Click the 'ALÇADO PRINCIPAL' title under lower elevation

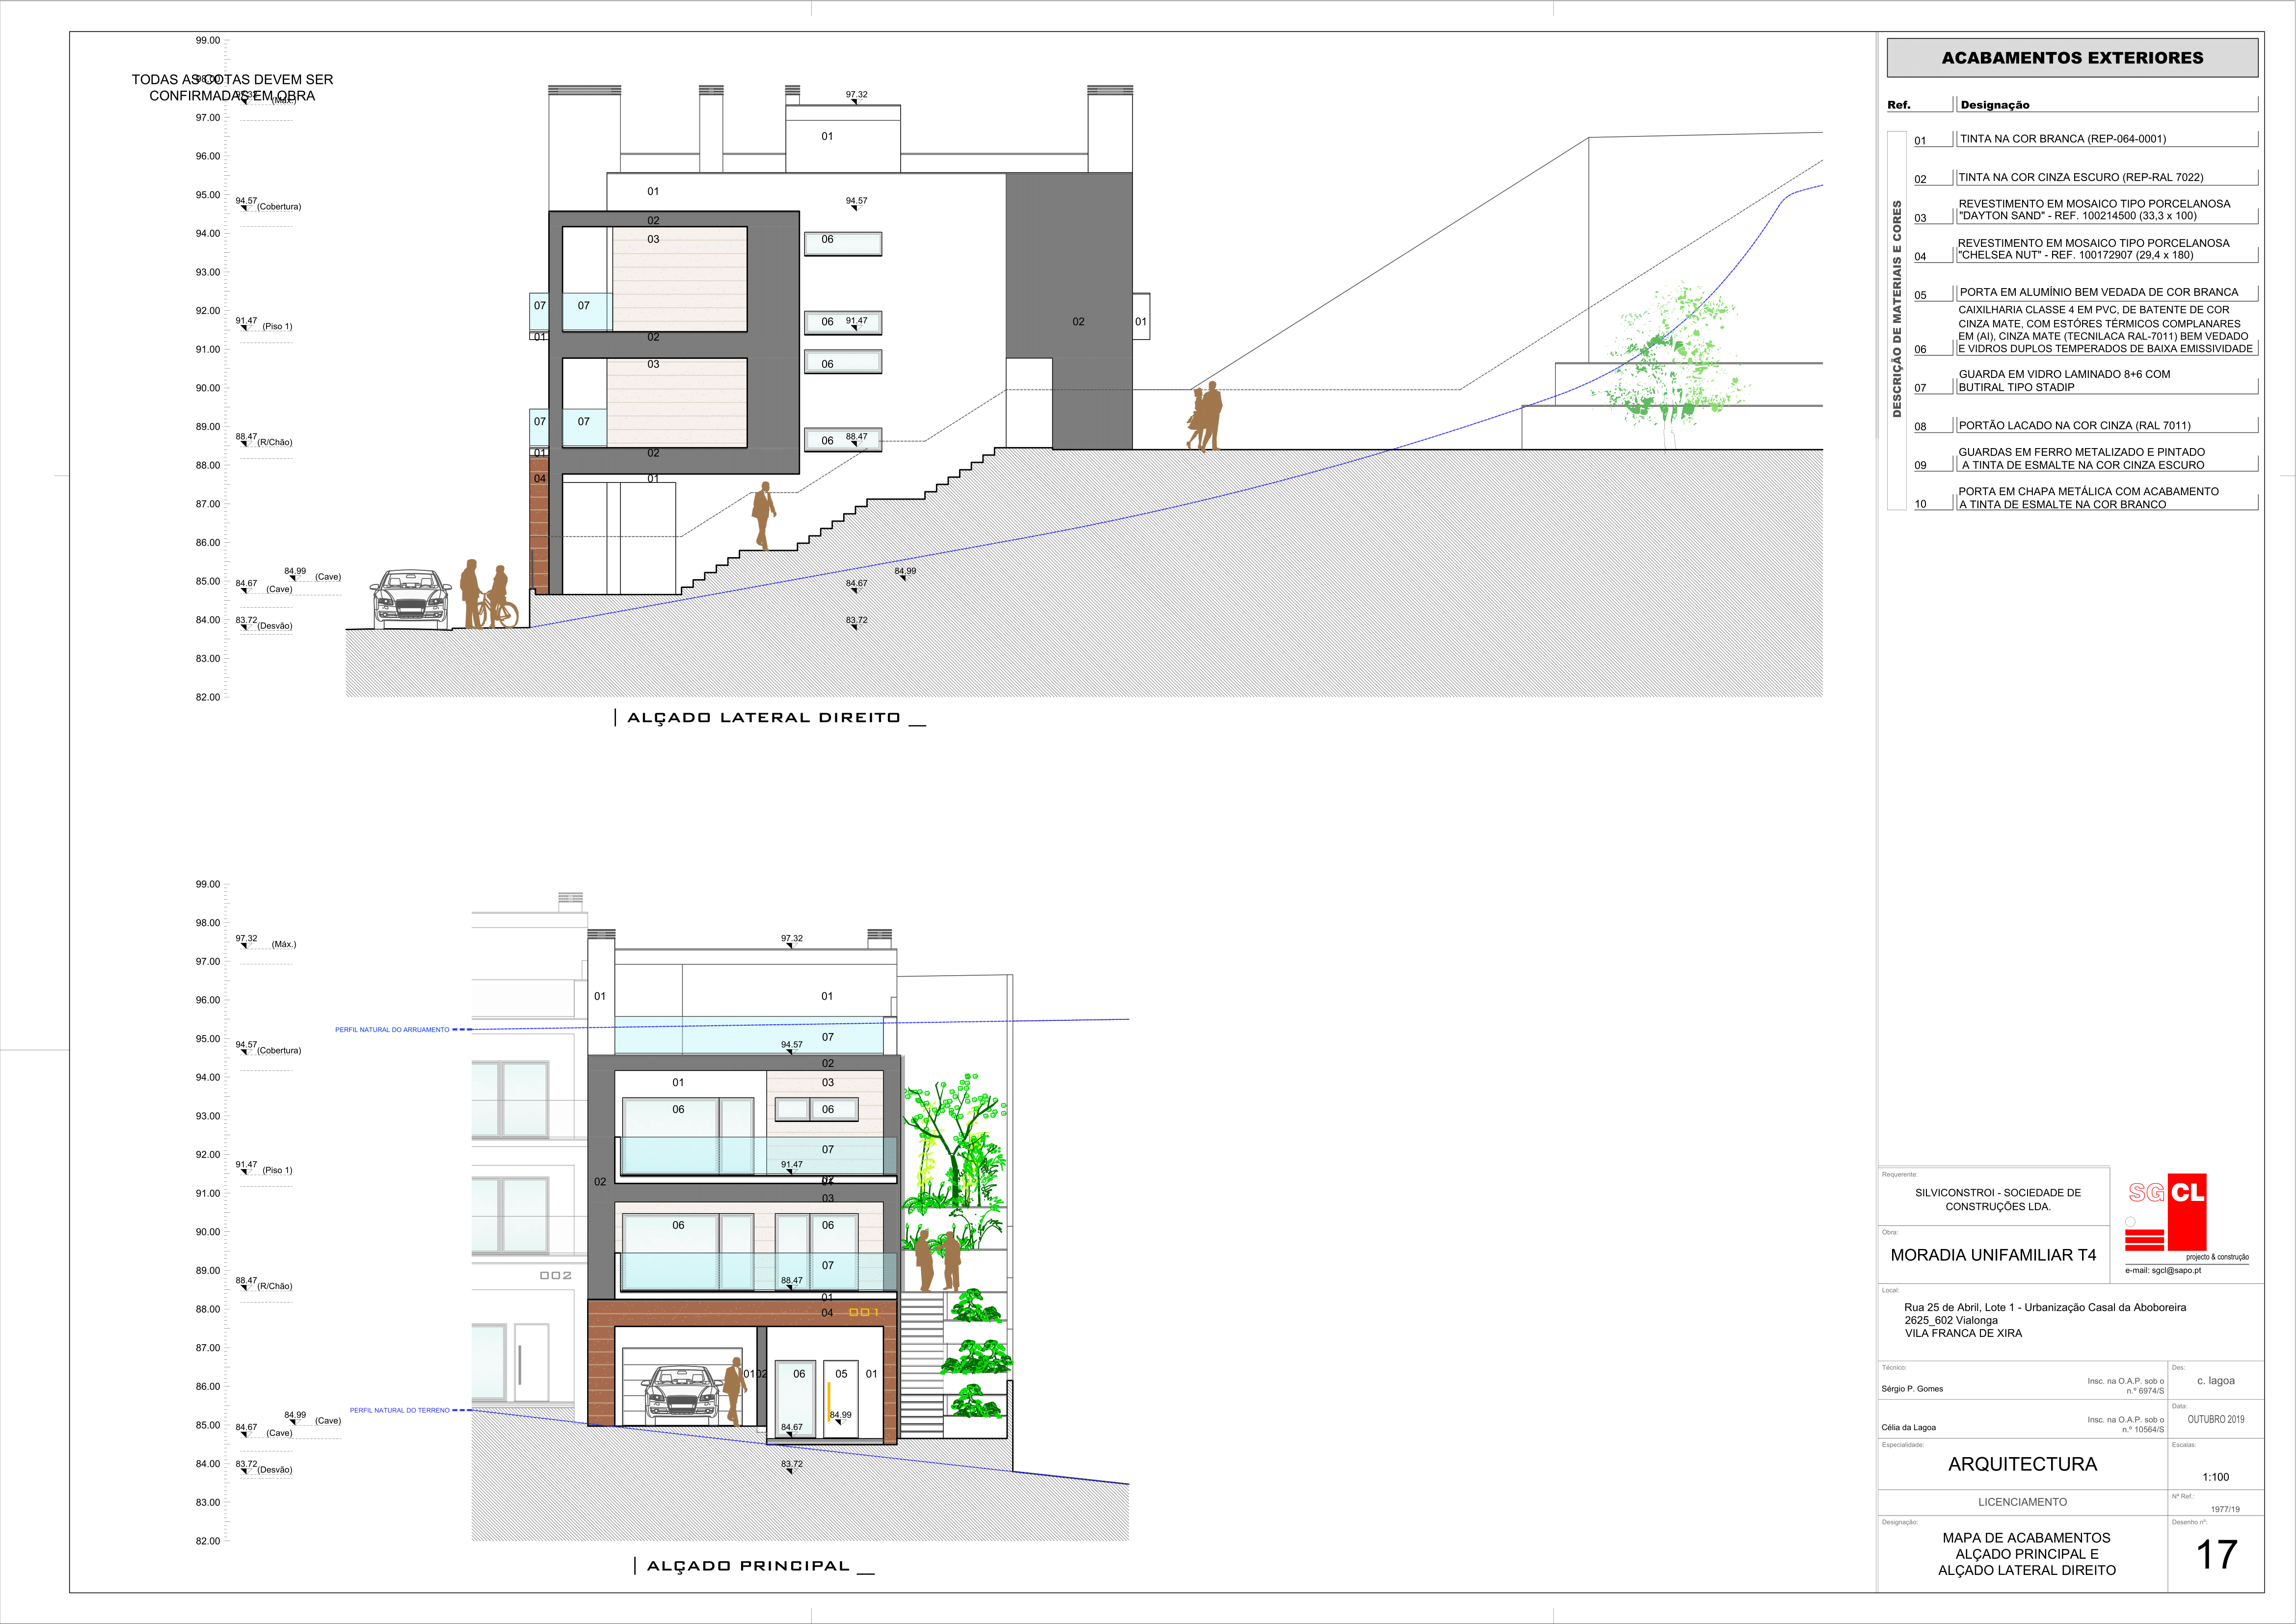coord(748,1566)
